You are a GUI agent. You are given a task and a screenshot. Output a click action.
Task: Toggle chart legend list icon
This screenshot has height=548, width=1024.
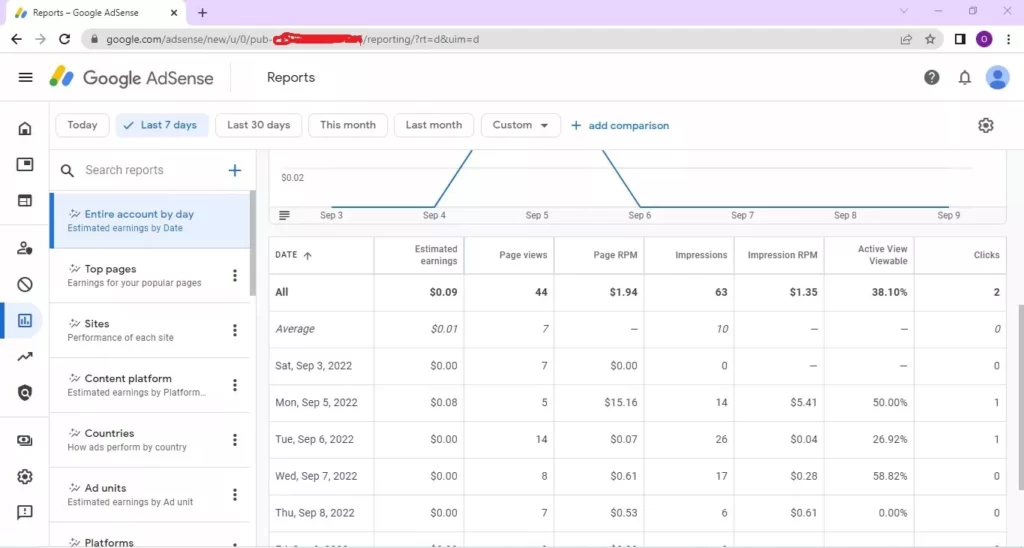[284, 216]
